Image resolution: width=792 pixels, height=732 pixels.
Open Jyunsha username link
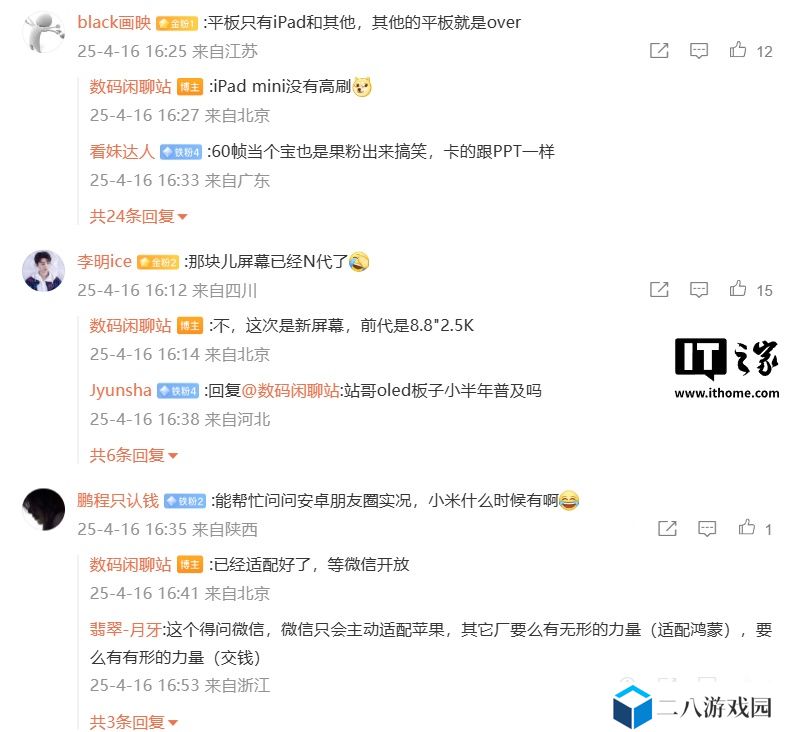121,390
